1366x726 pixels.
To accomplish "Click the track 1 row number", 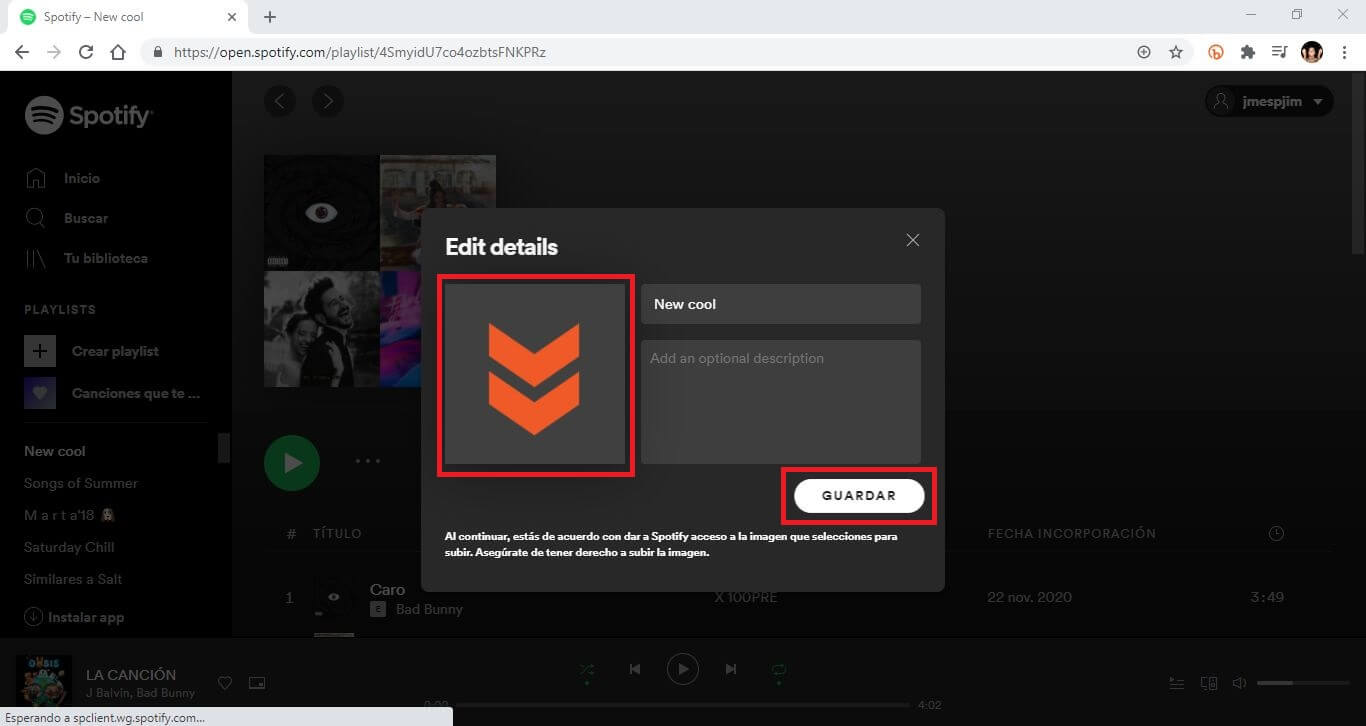I will (x=290, y=598).
